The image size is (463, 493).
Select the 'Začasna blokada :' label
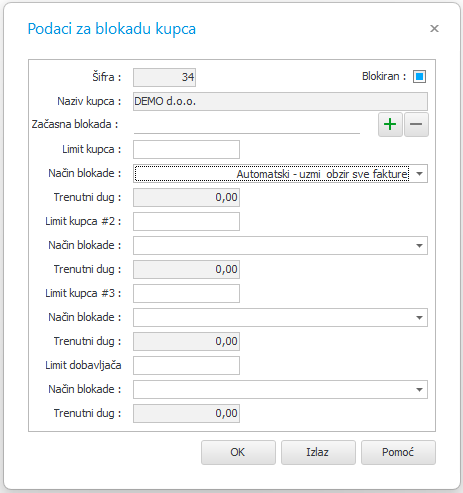[x=75, y=124]
